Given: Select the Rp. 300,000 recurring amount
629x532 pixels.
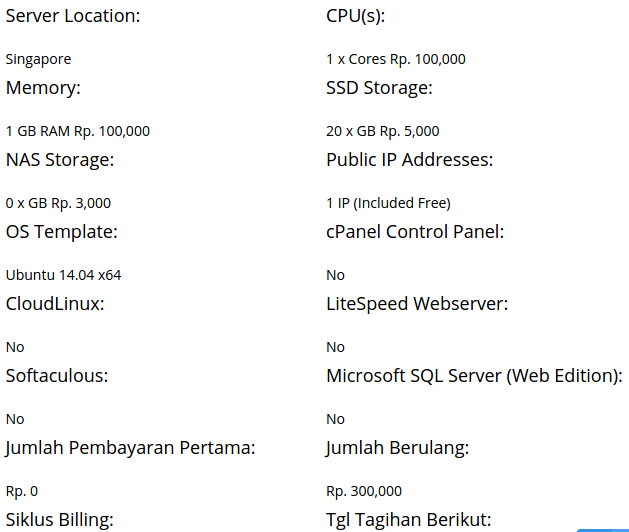Looking at the screenshot, I should coord(364,491).
